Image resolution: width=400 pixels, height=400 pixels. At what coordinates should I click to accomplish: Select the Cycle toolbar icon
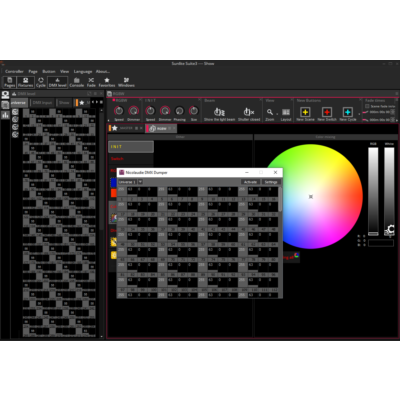coord(41,82)
